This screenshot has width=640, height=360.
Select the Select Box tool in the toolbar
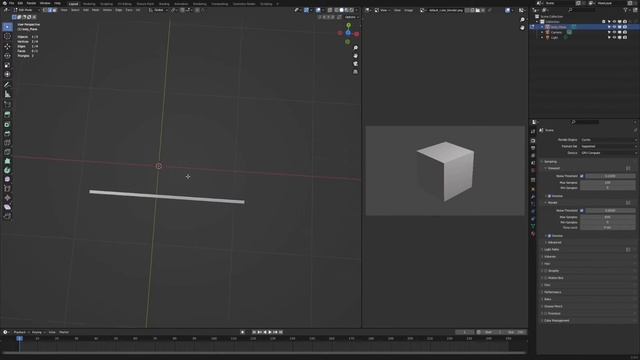[x=7, y=27]
